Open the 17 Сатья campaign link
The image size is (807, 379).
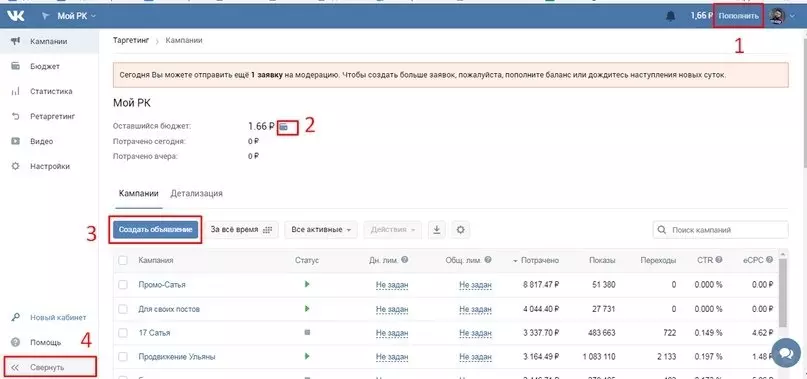(x=154, y=333)
